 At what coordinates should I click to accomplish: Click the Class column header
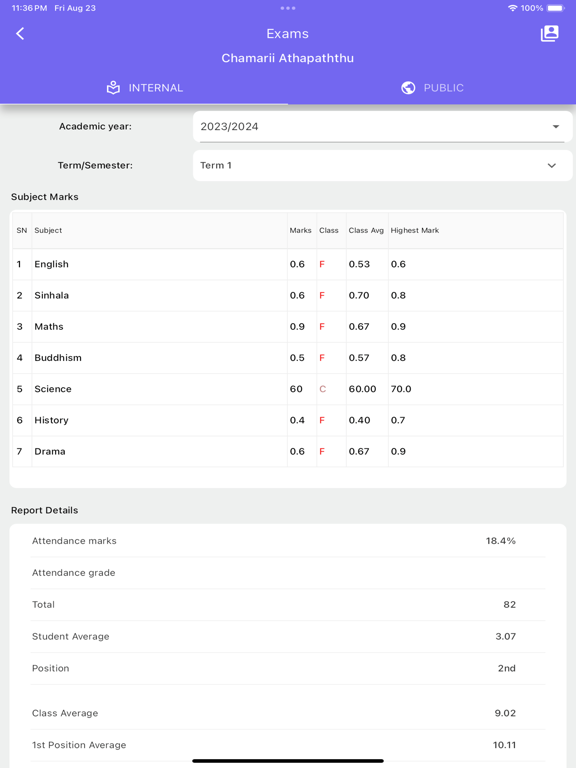[329, 230]
